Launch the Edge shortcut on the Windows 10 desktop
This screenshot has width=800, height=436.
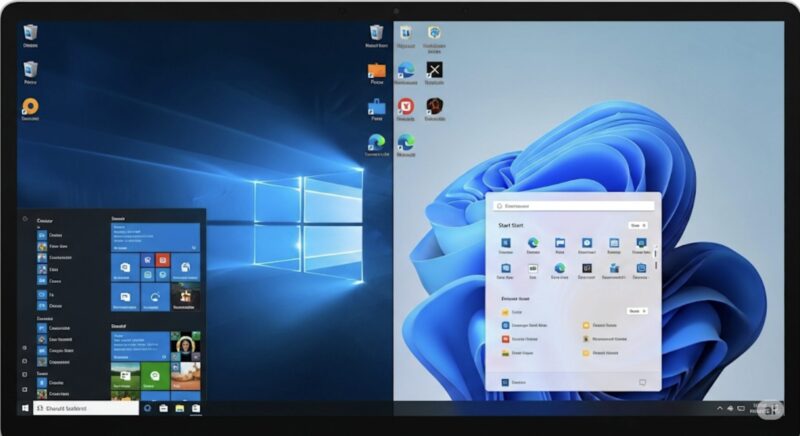(x=377, y=142)
